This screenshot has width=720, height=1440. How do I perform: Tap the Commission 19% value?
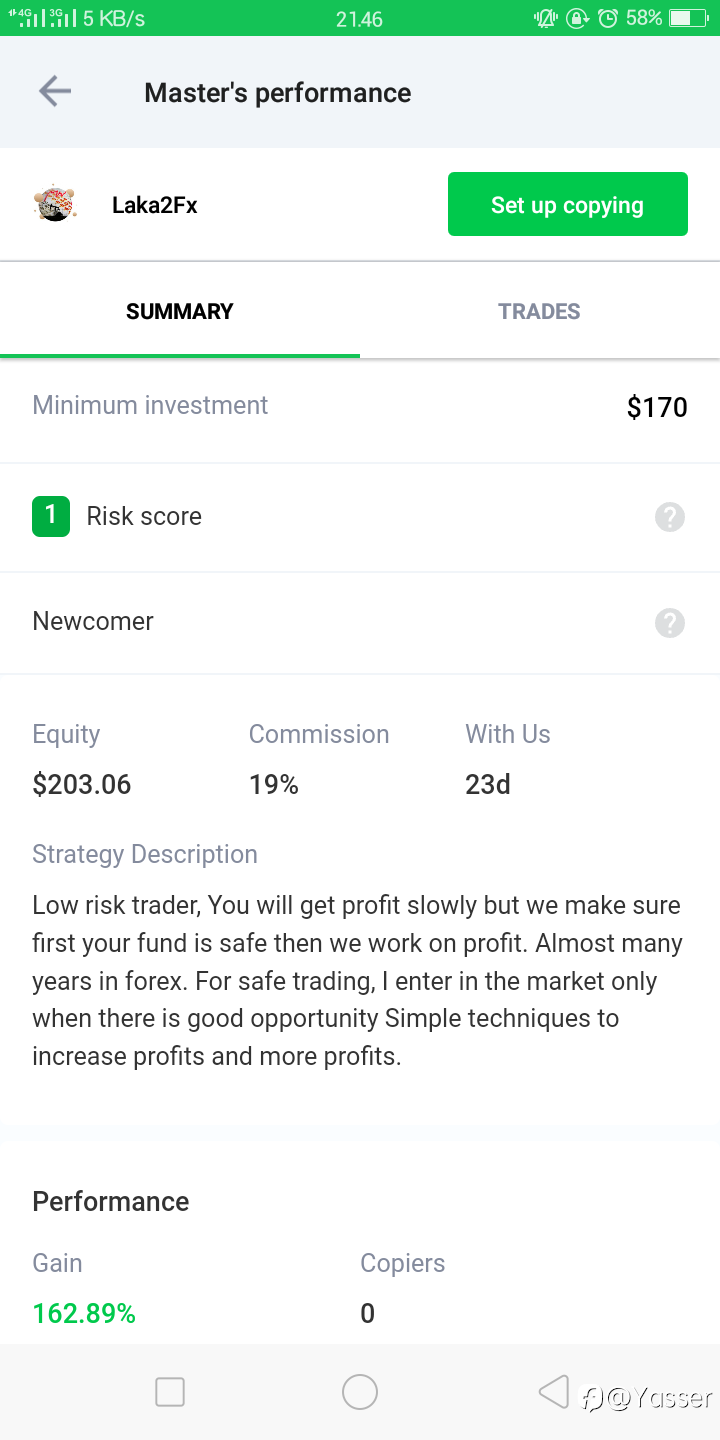(x=274, y=784)
